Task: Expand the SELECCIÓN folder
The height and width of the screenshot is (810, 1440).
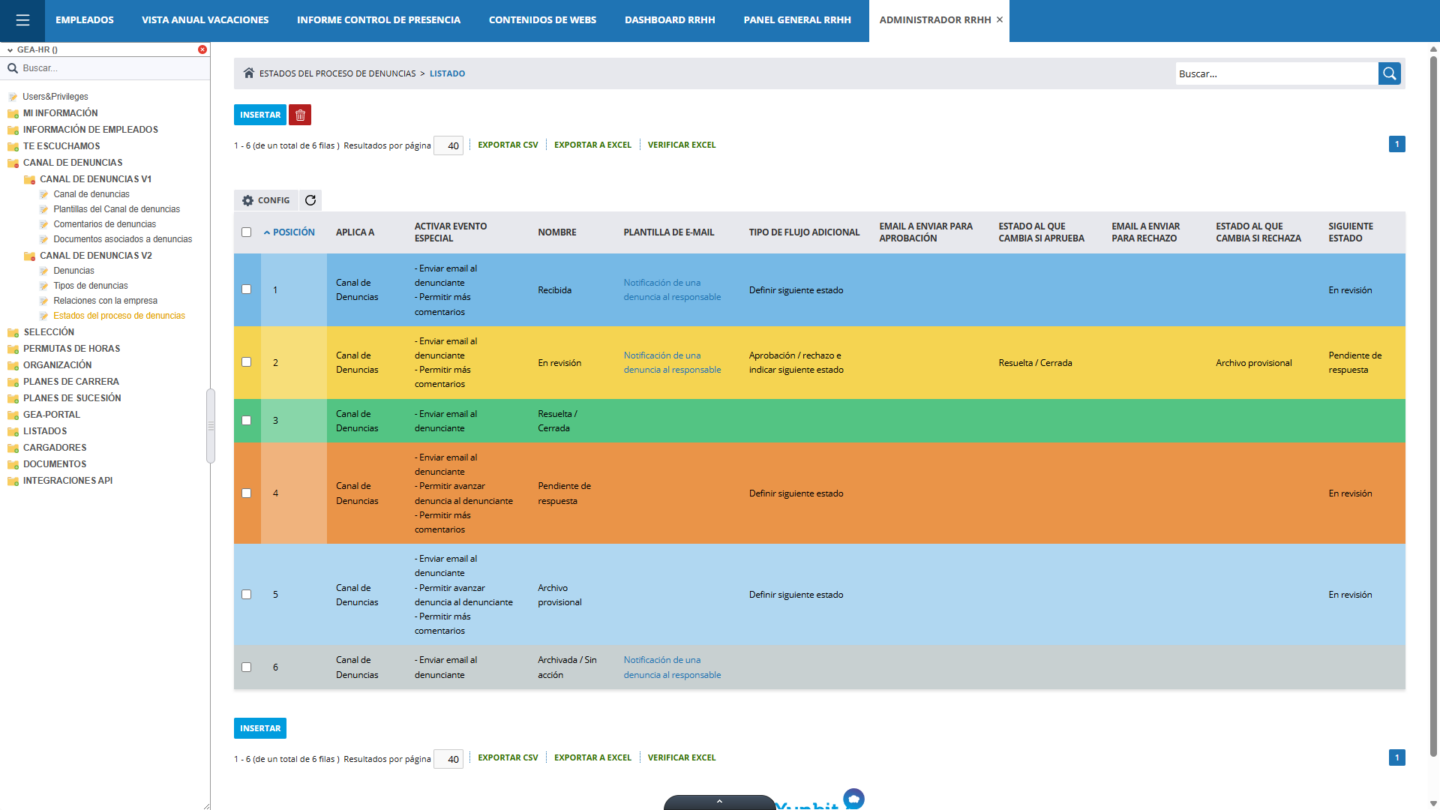Action: [48, 332]
